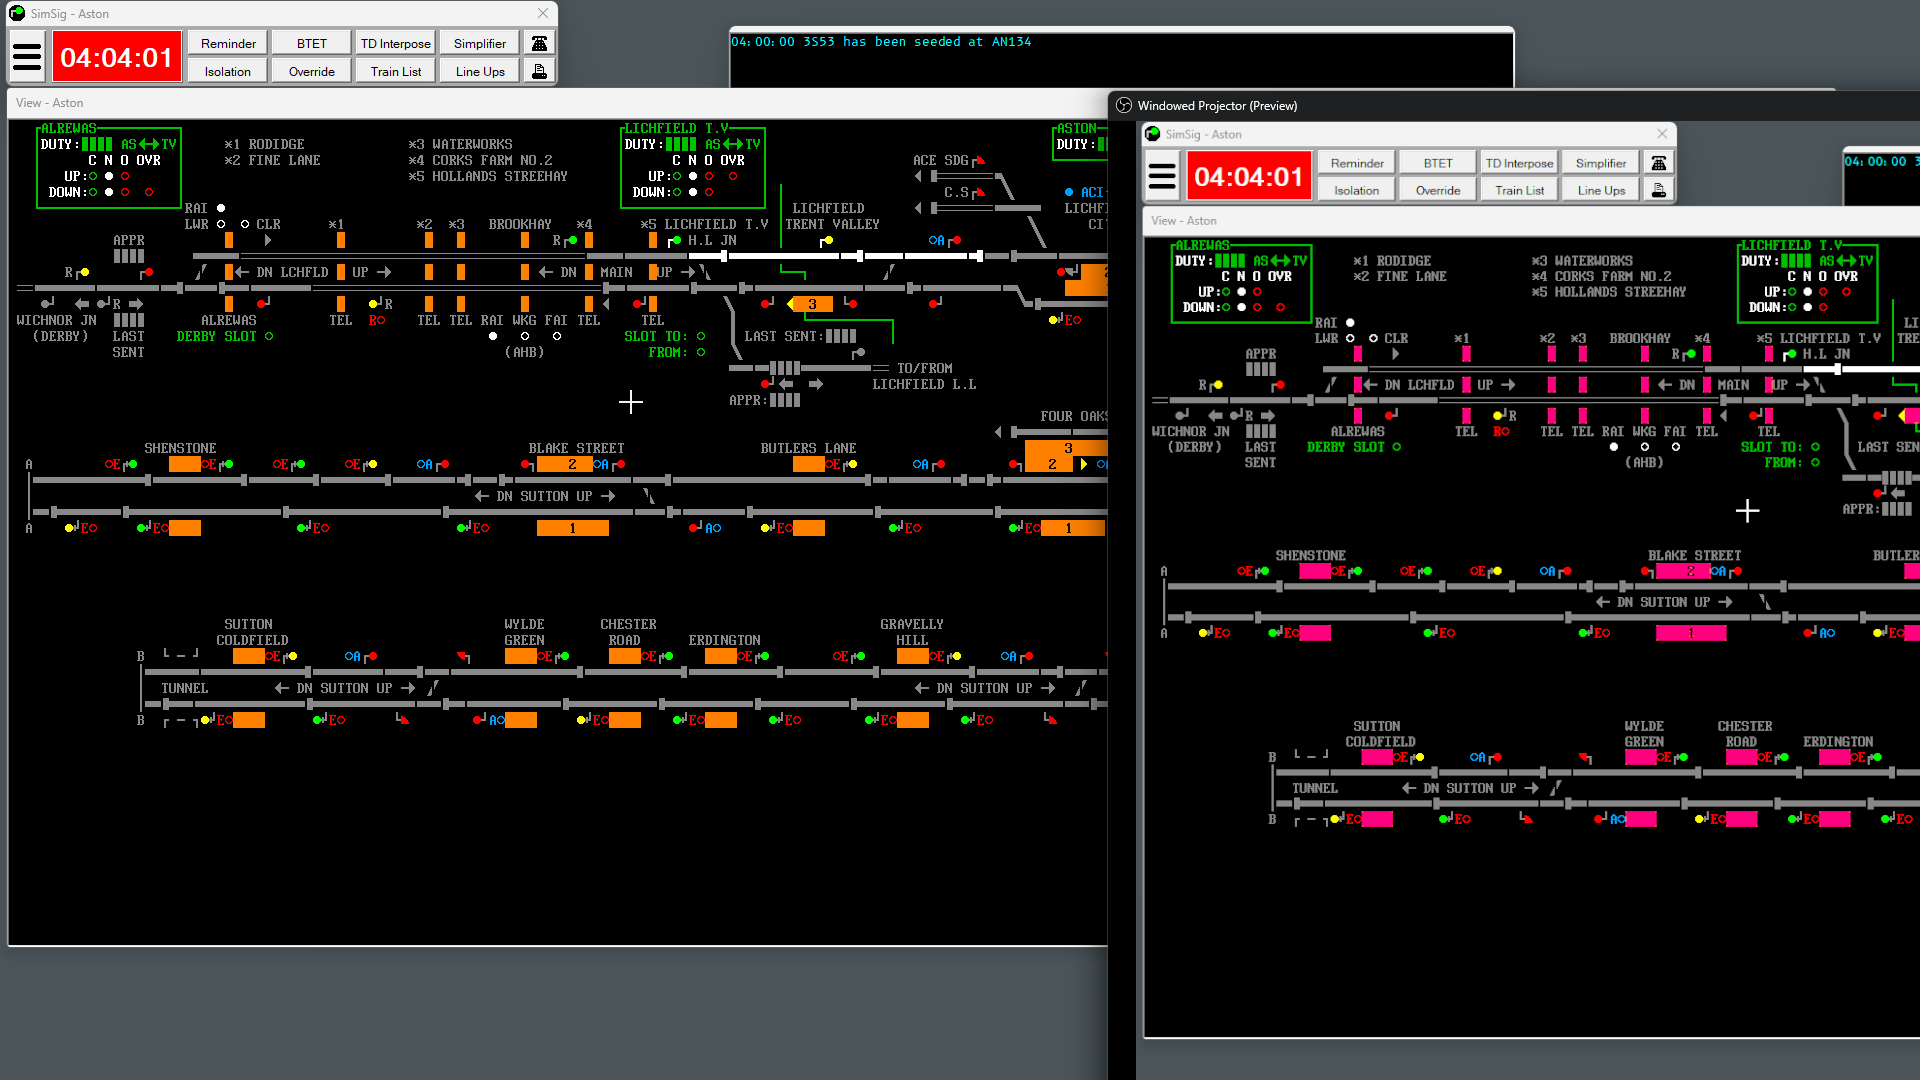Click Reminder in main SimSig toolbar
Image resolution: width=1920 pixels, height=1080 pixels.
[228, 43]
